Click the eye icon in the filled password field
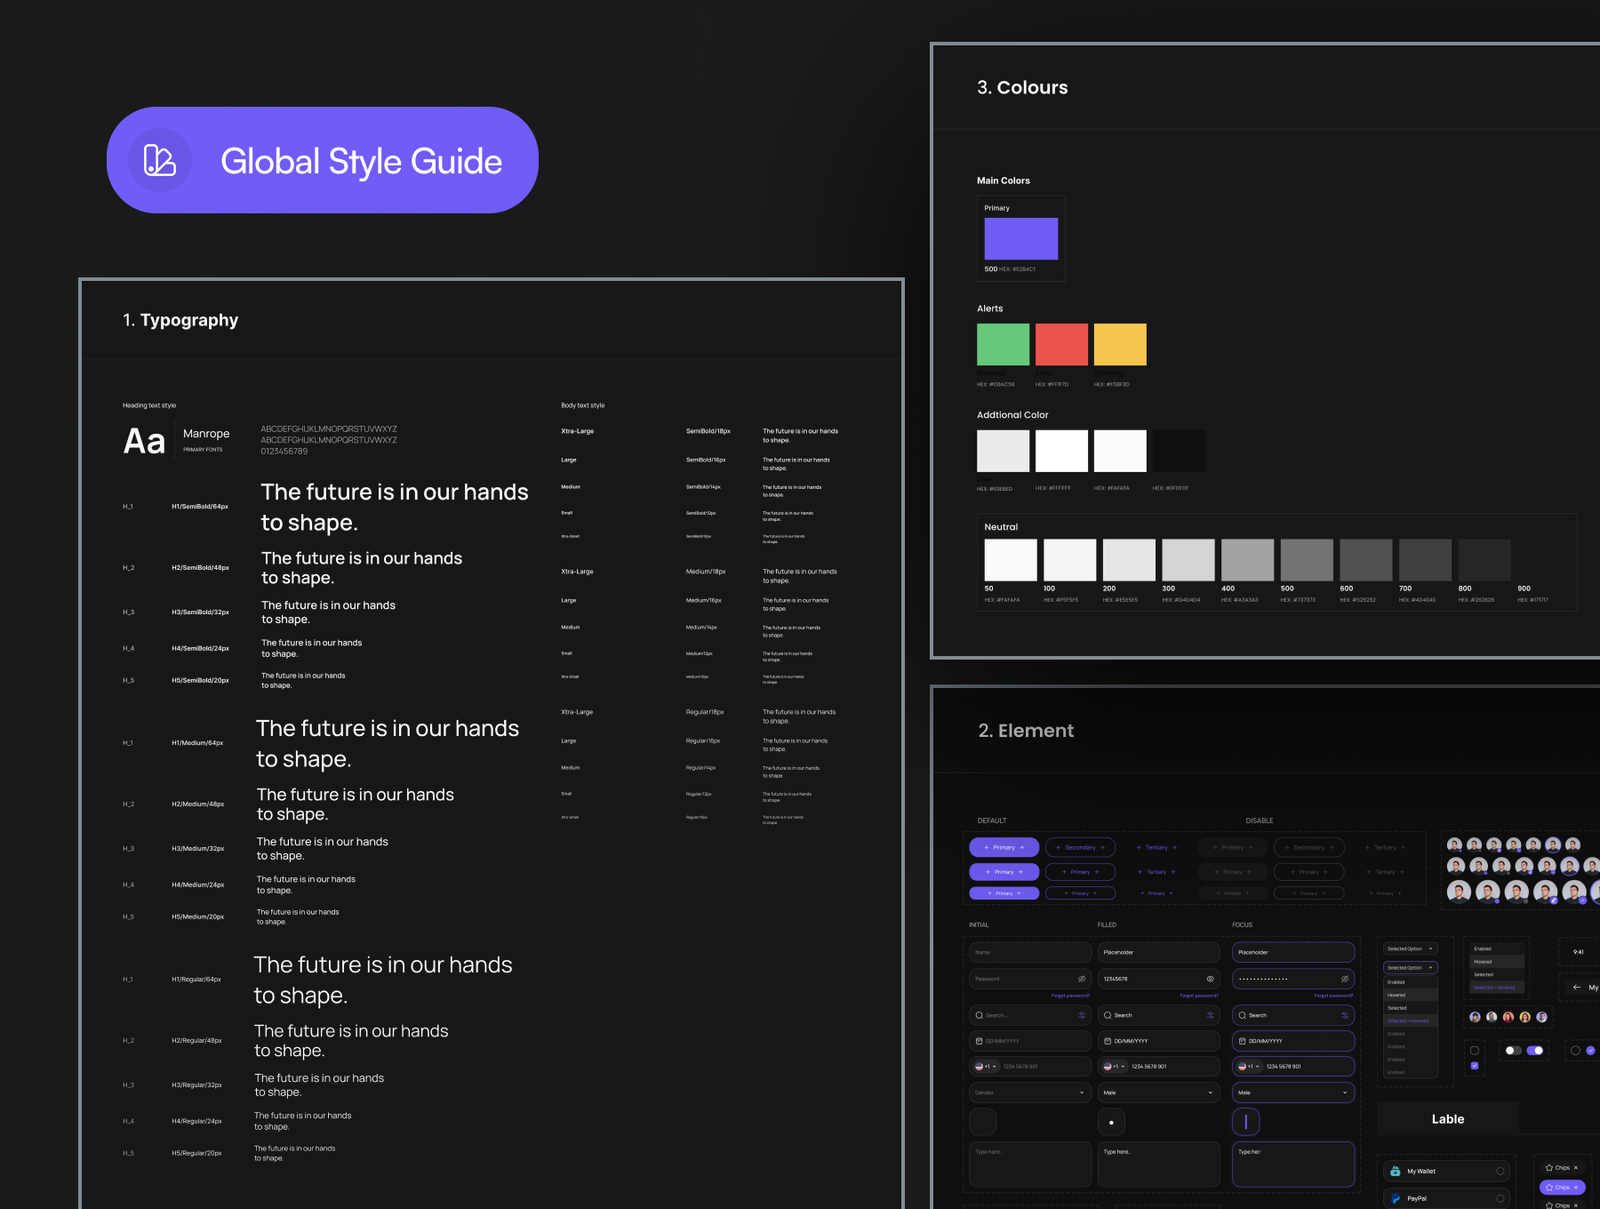 [1210, 979]
